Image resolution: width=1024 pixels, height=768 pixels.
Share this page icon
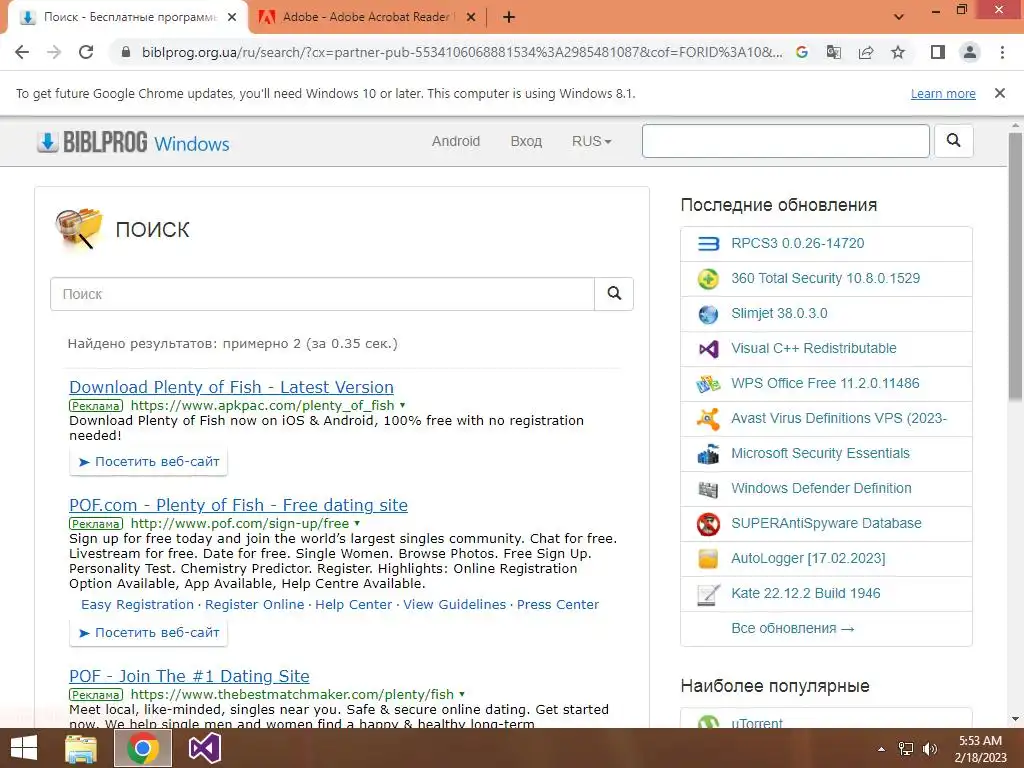pyautogui.click(x=866, y=52)
